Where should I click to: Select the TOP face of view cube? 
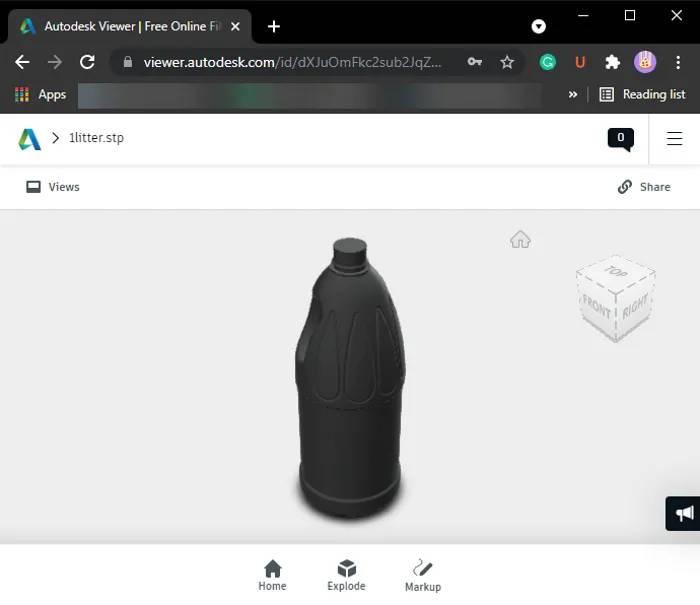click(x=617, y=271)
